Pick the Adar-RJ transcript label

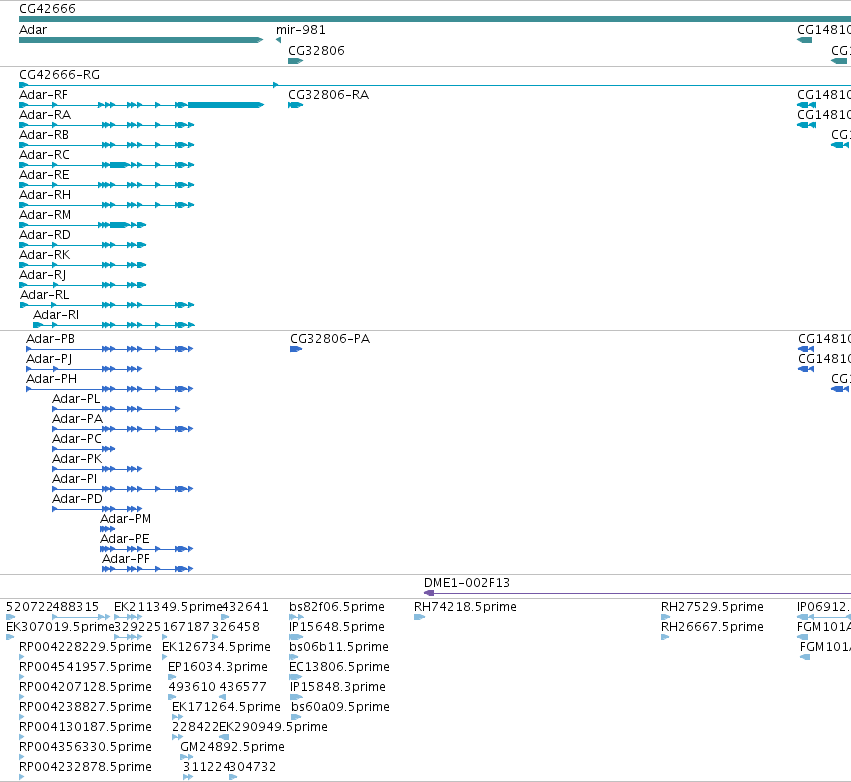click(x=43, y=275)
